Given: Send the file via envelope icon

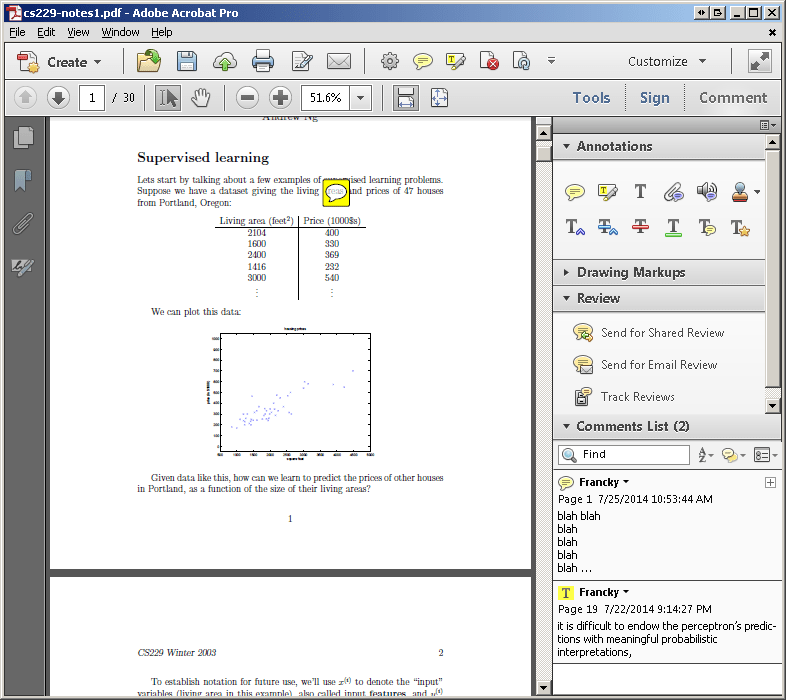Looking at the screenshot, I should 339,62.
